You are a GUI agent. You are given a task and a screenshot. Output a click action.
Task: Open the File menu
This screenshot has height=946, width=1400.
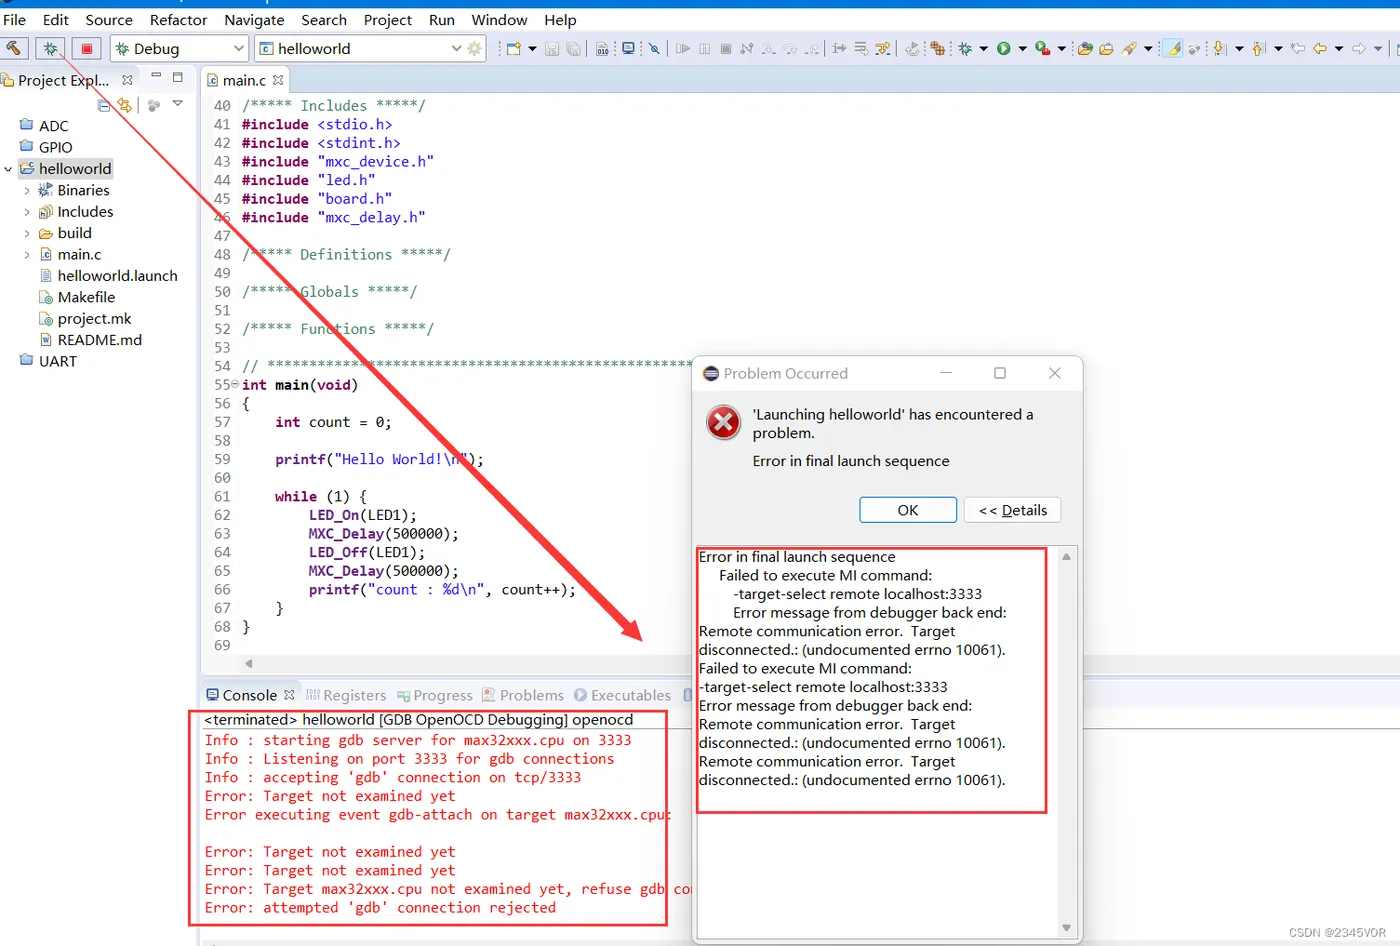point(15,20)
